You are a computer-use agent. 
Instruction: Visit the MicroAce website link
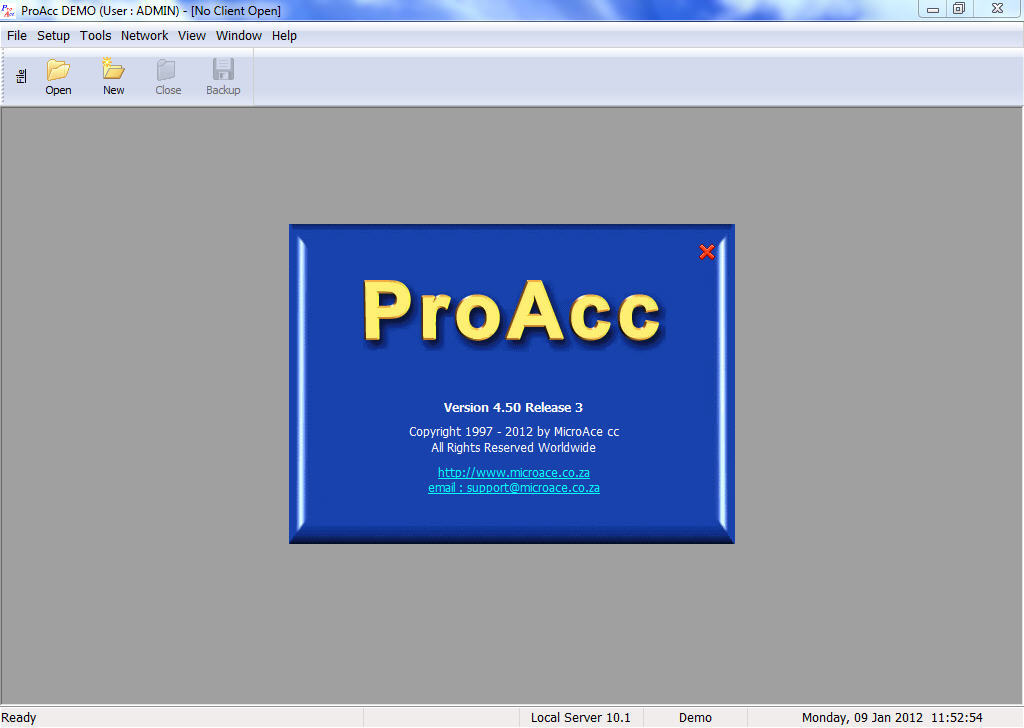[x=513, y=472]
